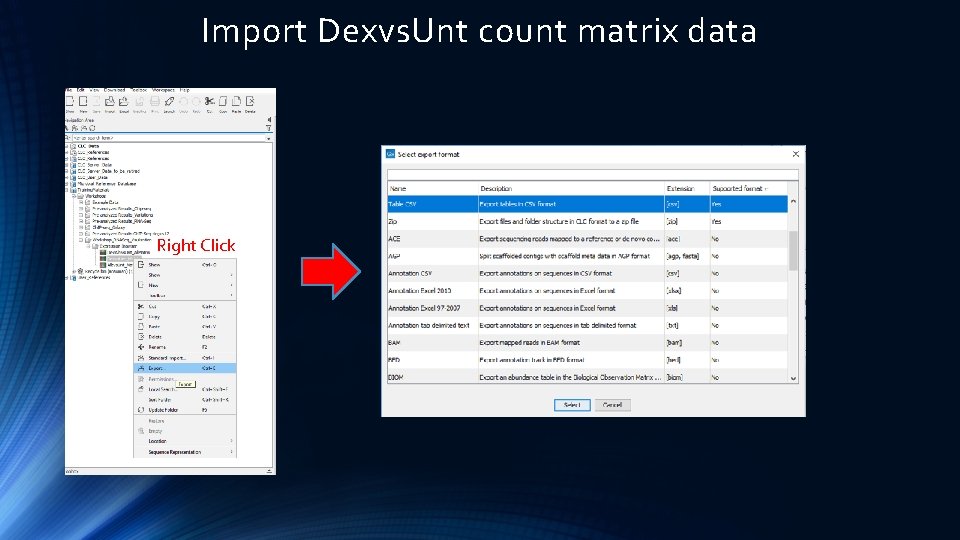This screenshot has height=540, width=960.
Task: Select the Annotation Excel 97-2007 format row
Action: [x=588, y=308]
